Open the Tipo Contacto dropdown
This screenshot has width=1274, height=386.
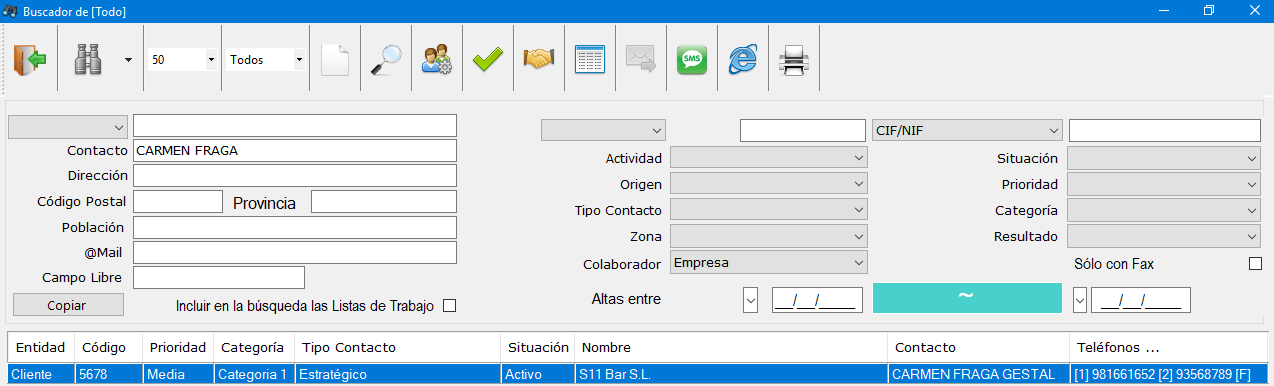click(x=769, y=210)
